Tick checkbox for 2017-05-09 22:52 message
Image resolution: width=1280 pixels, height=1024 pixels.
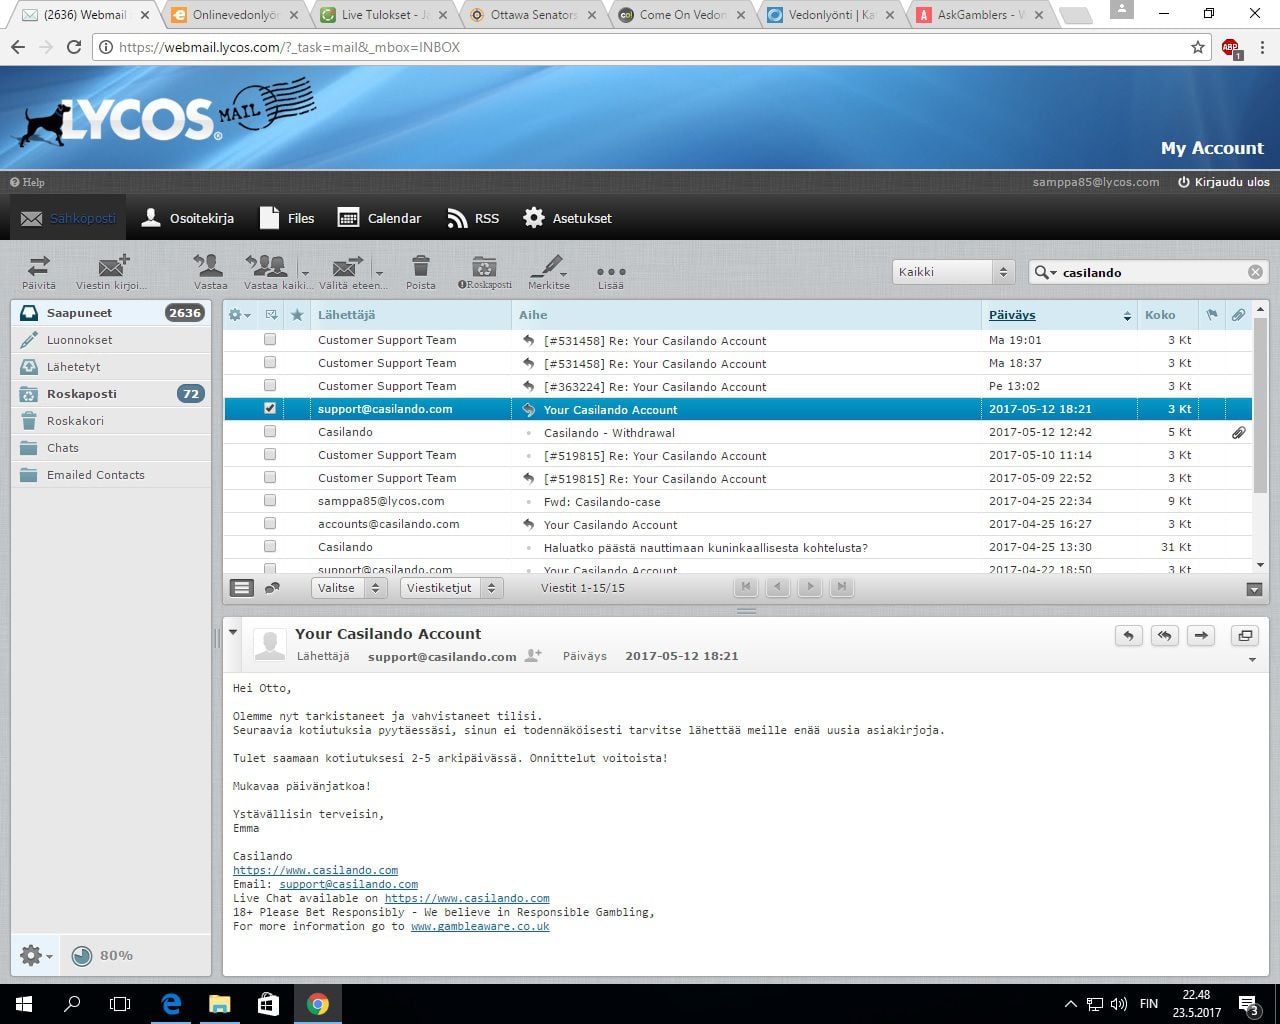point(270,478)
